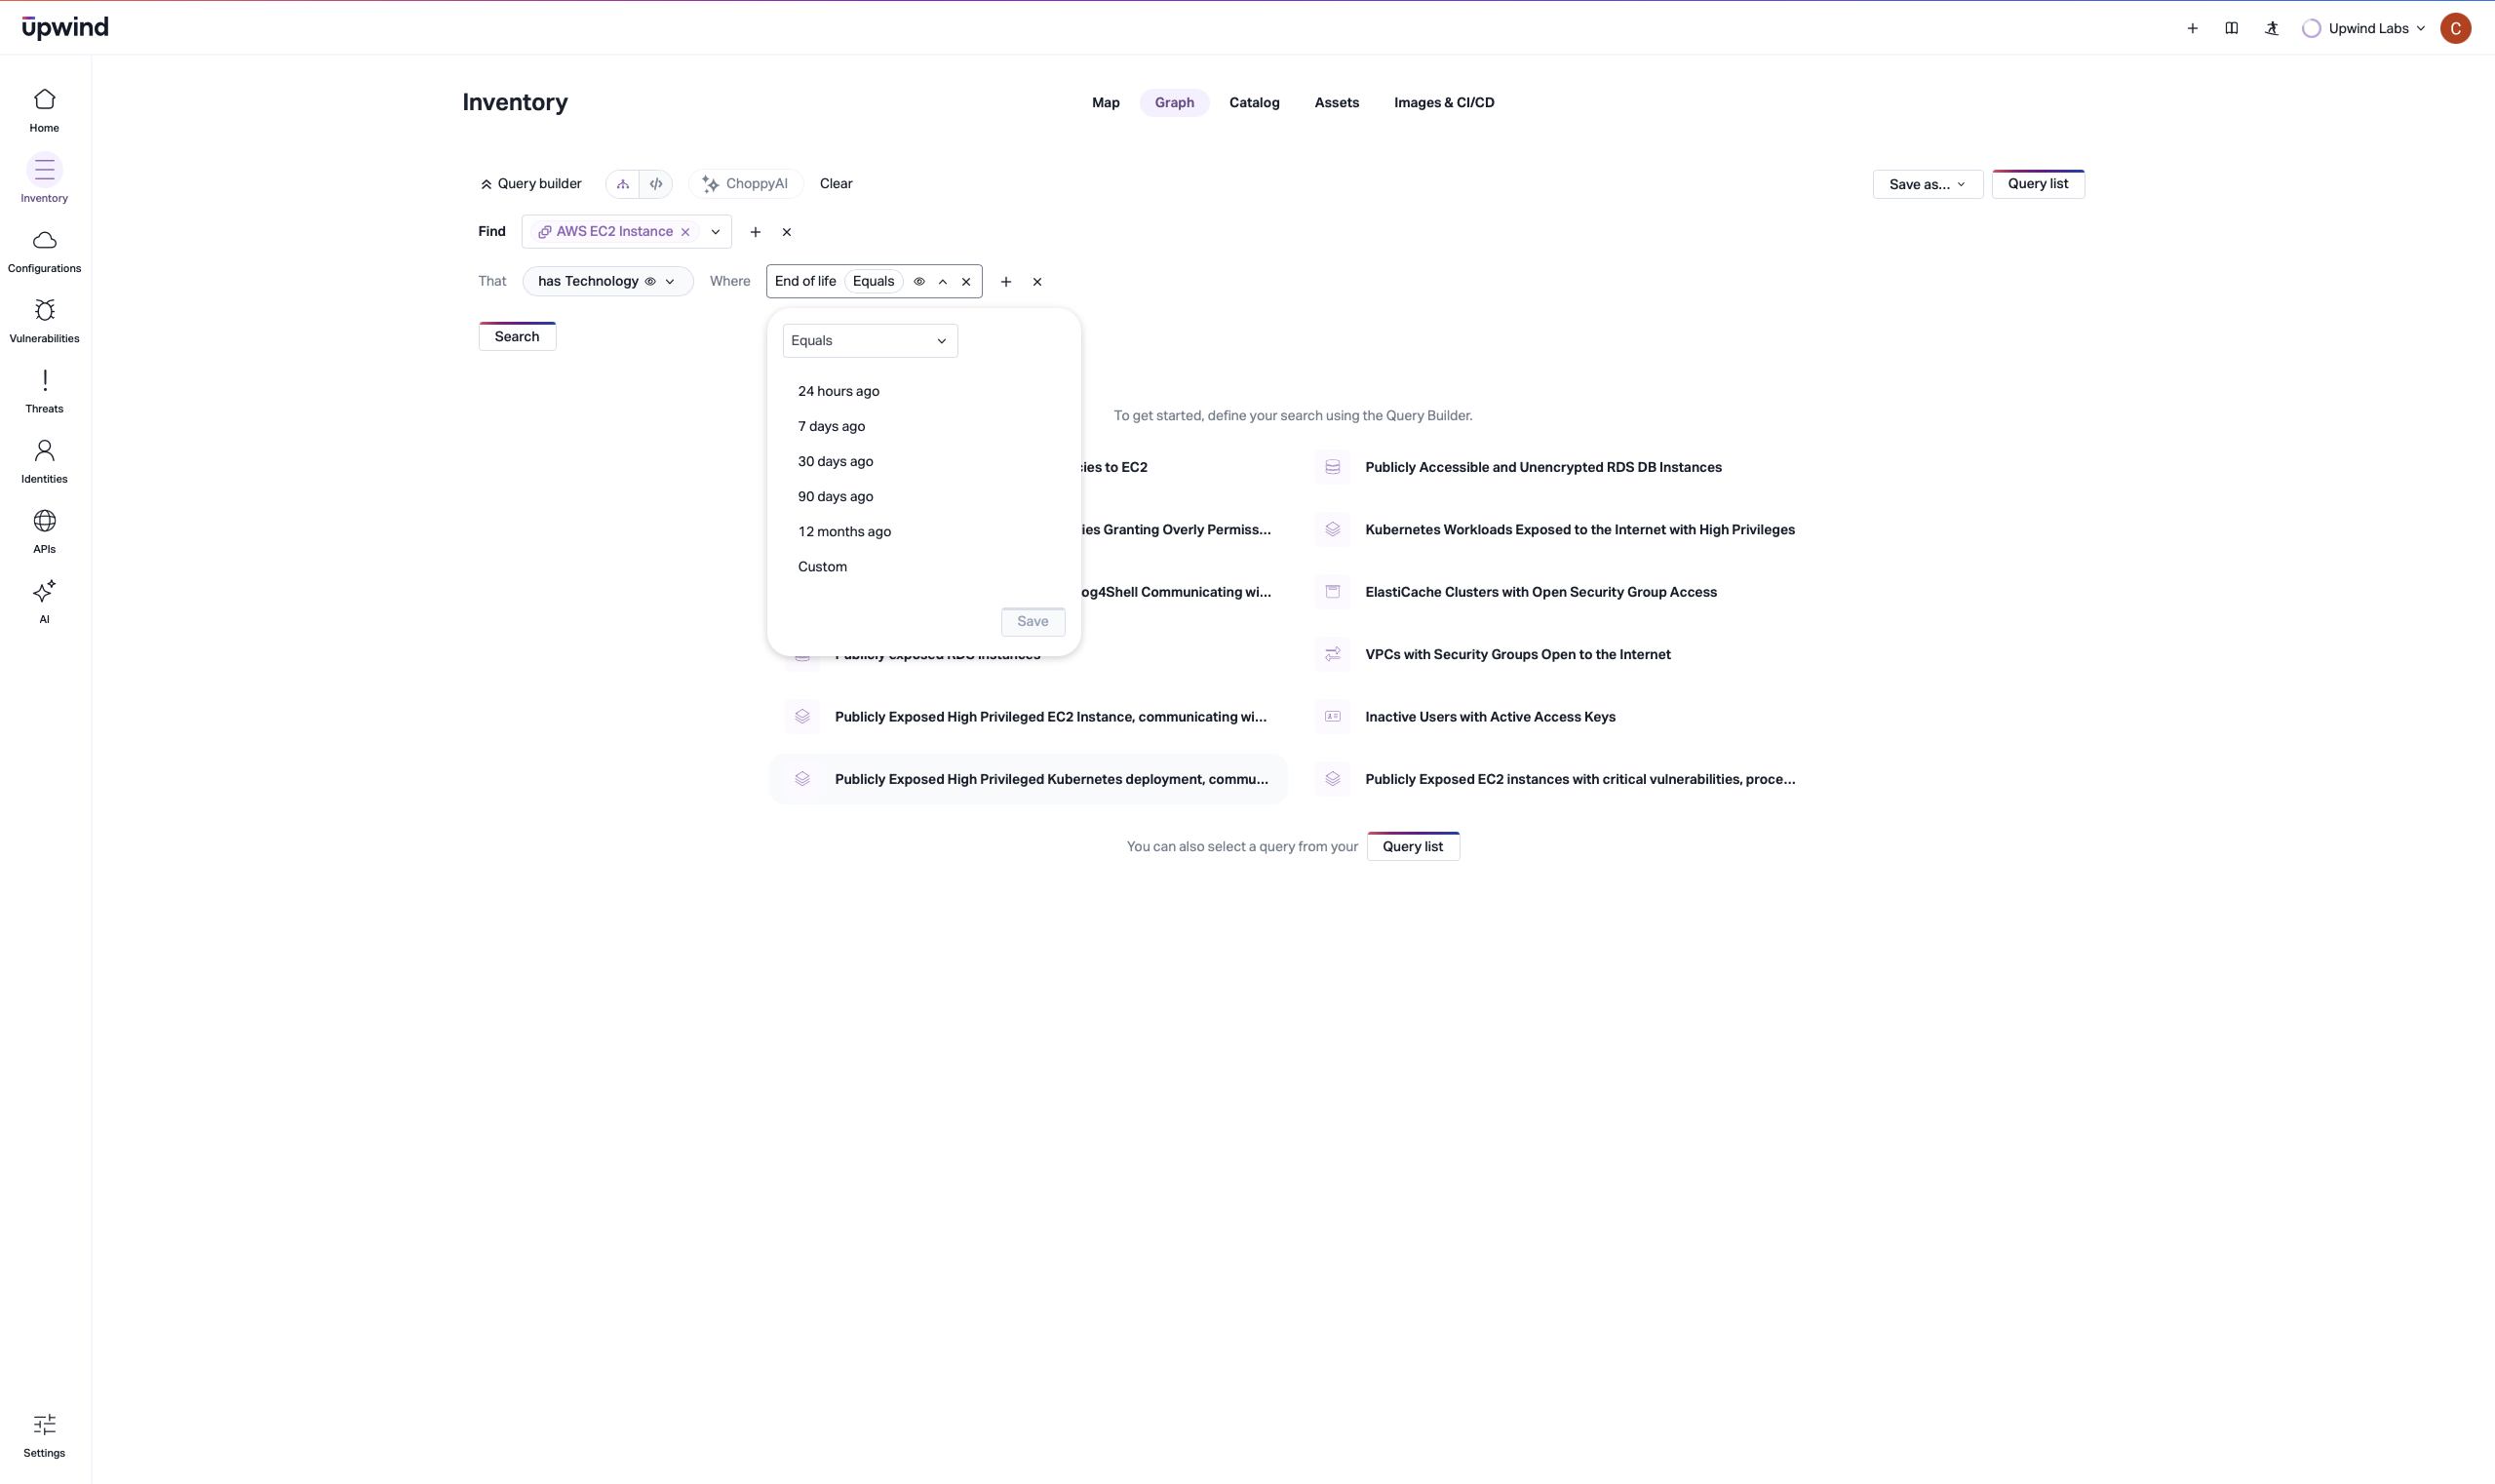
Task: Switch query builder to code view
Action: (656, 184)
